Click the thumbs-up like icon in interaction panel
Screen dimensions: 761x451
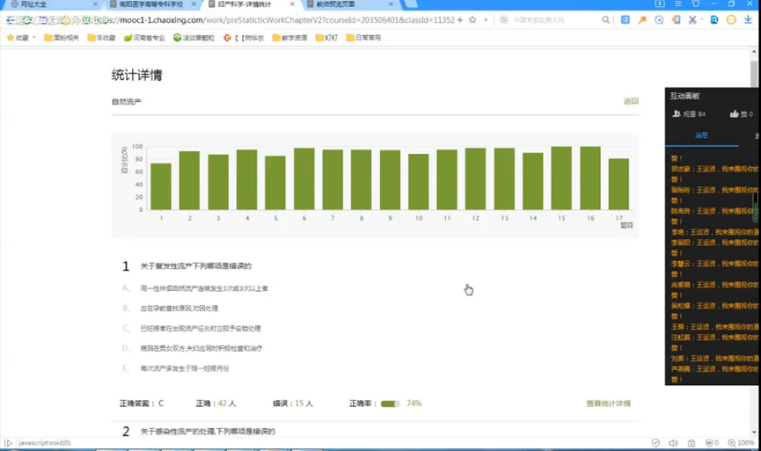[x=734, y=114]
